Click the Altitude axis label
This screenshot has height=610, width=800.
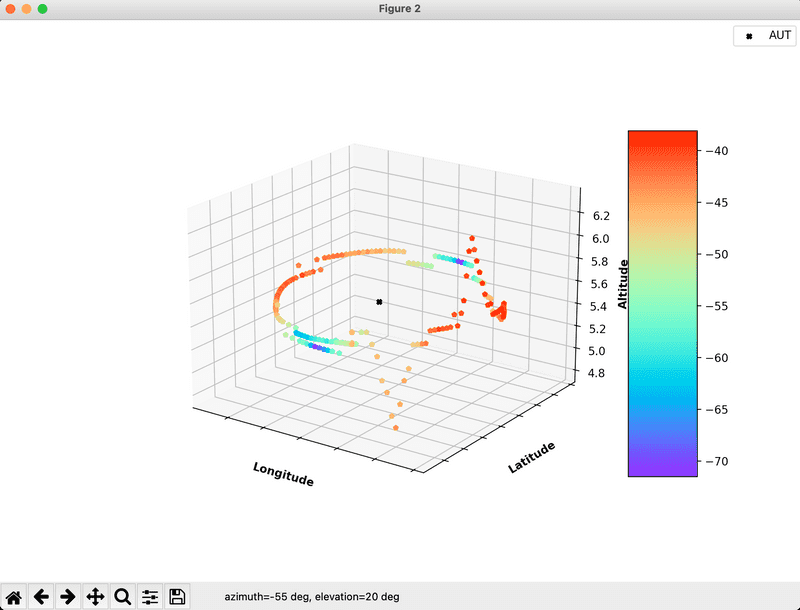pos(622,284)
